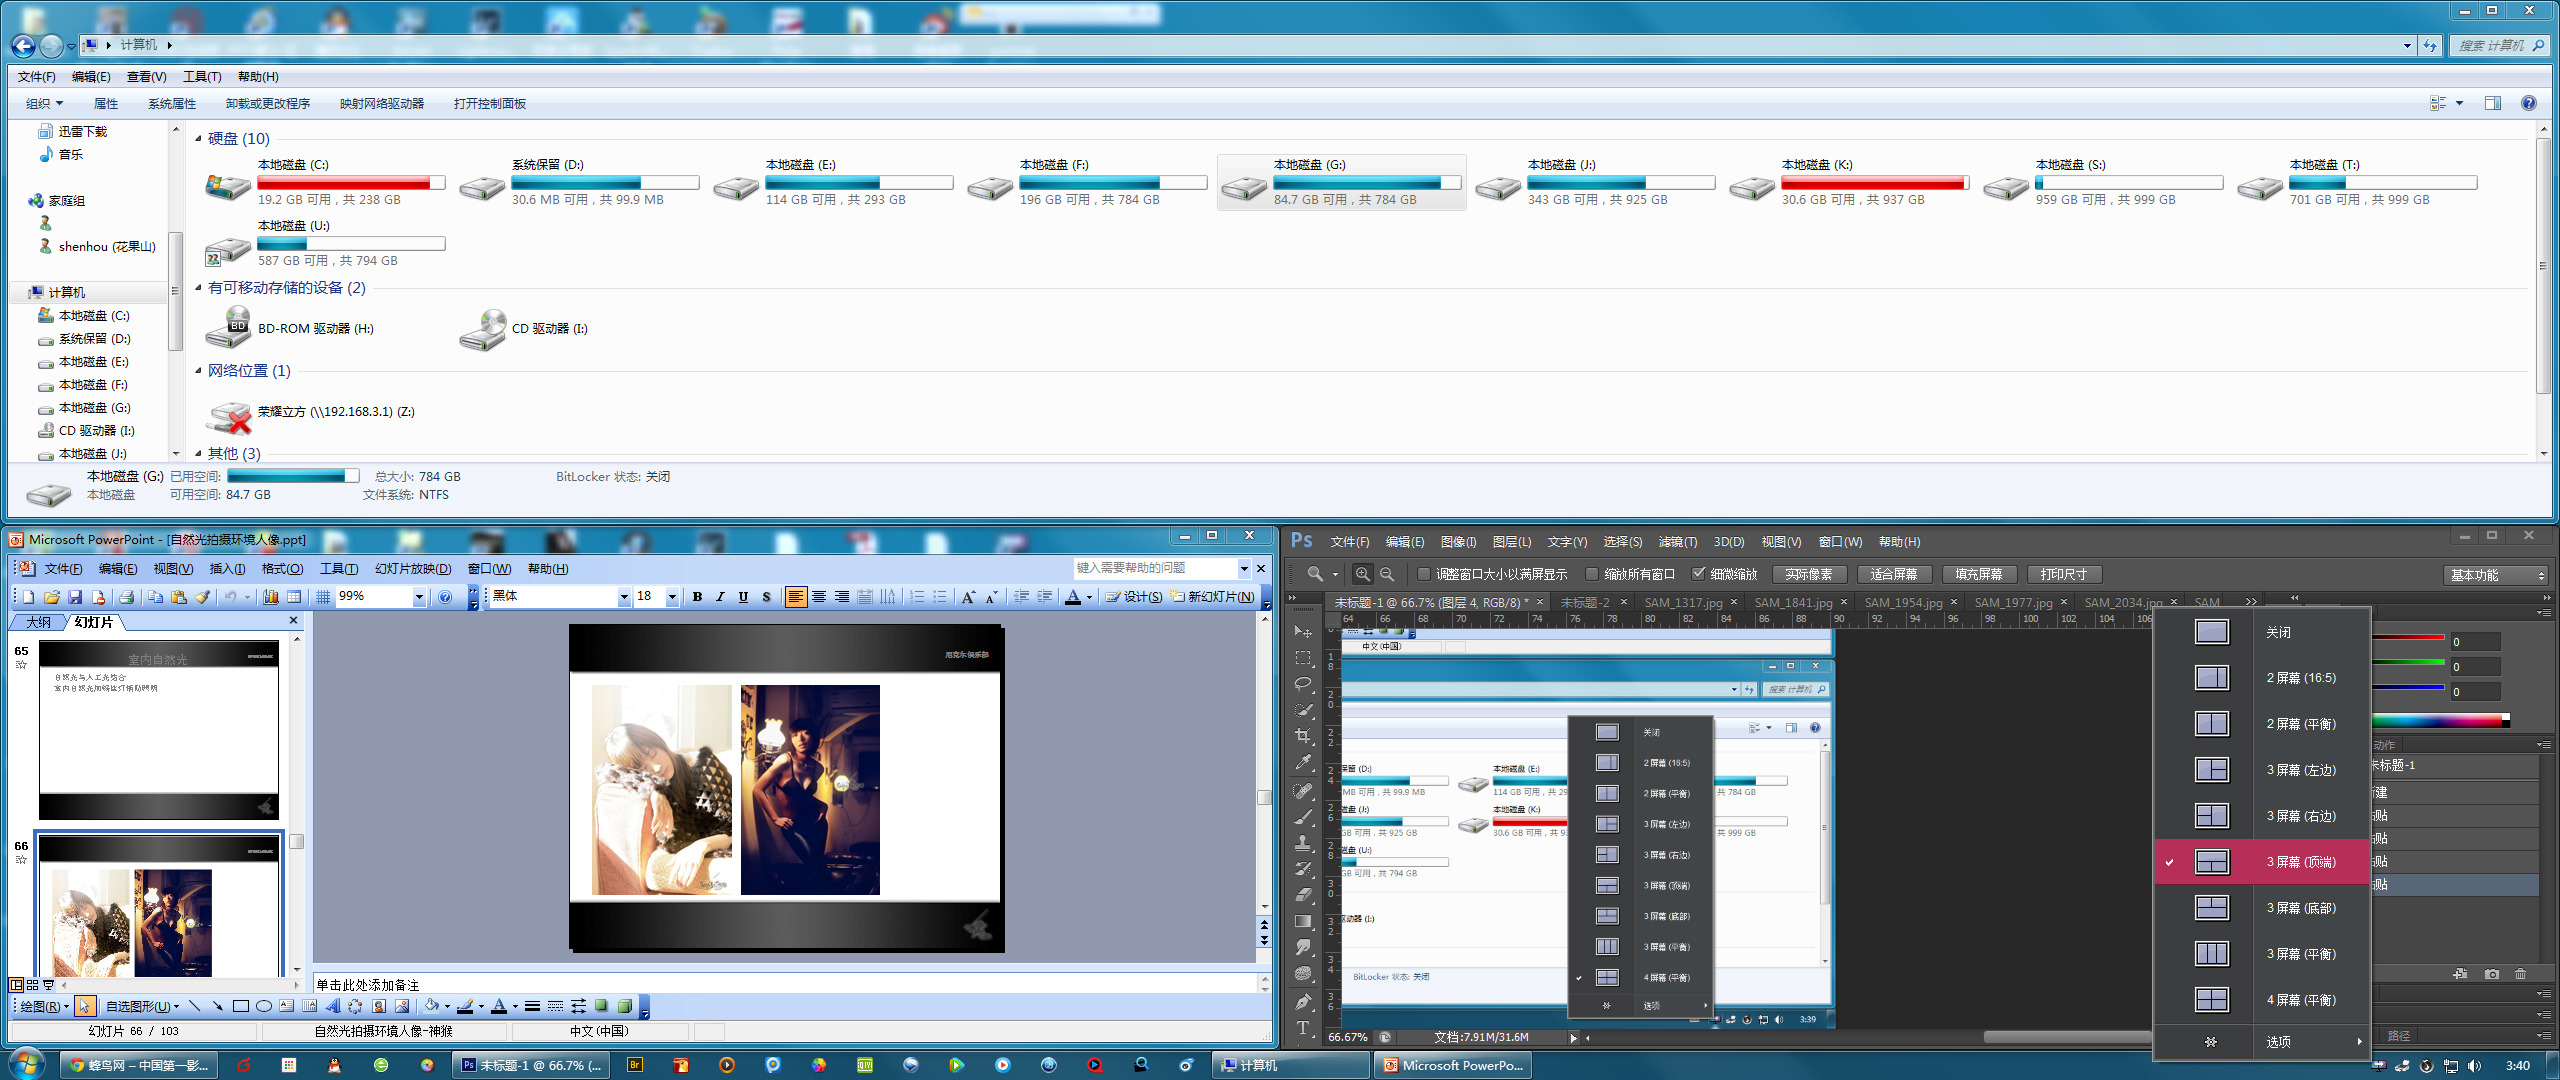This screenshot has width=2560, height=1080.
Task: Open 滤镜(T) menu in Photoshop
Action: (1677, 542)
